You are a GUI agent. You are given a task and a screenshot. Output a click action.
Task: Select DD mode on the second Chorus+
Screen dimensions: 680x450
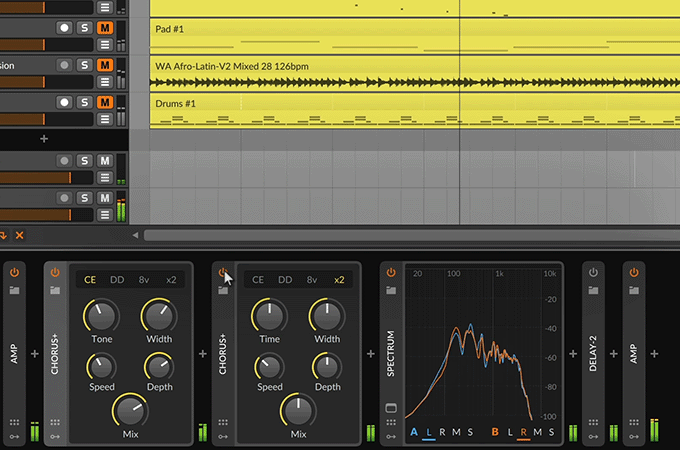[x=285, y=280]
